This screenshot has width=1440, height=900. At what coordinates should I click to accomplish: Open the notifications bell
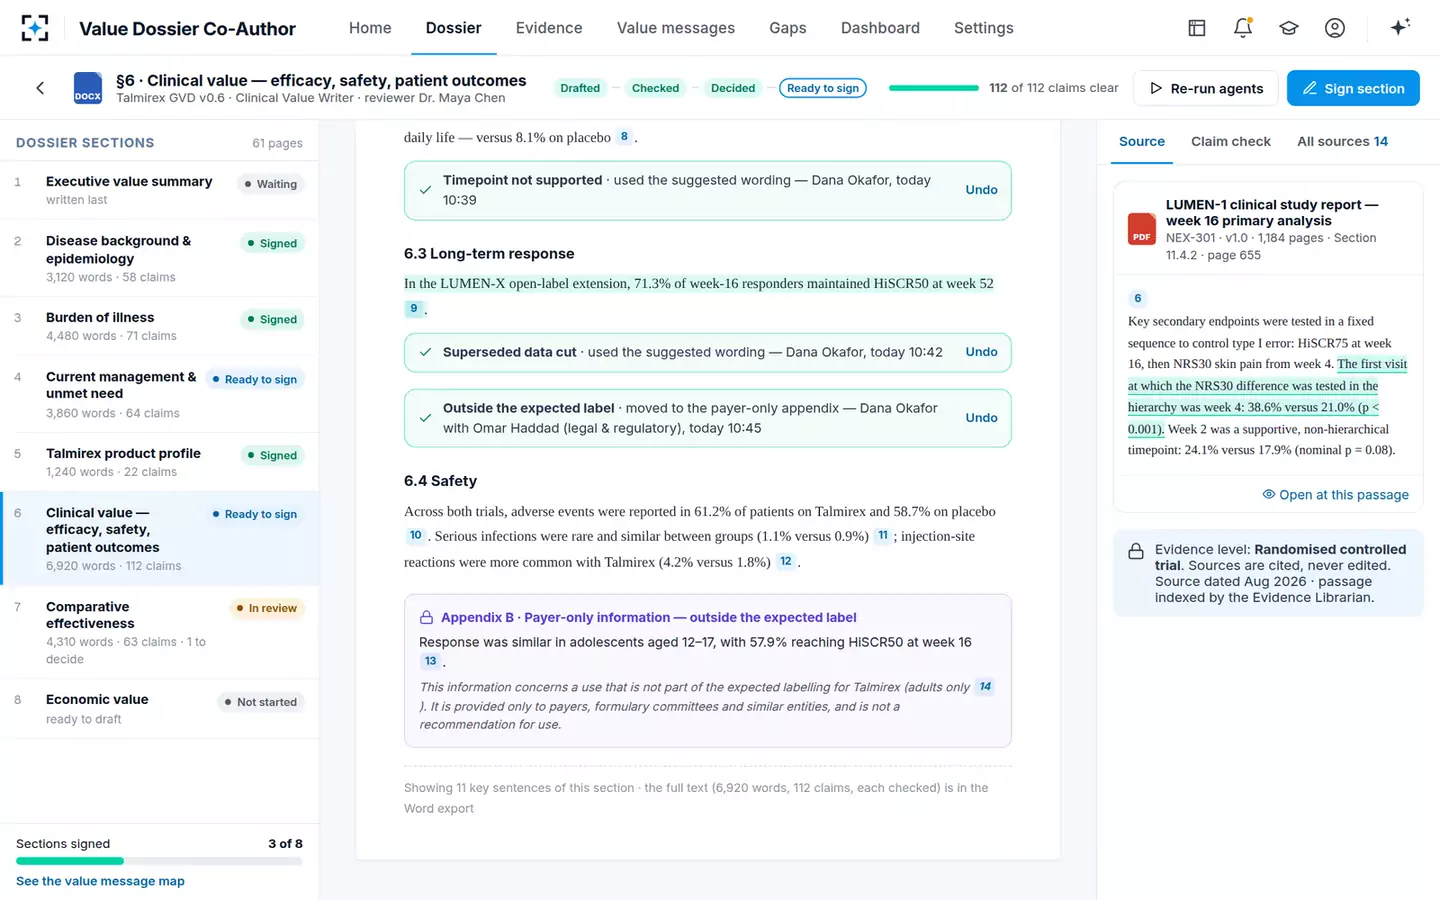1243,28
